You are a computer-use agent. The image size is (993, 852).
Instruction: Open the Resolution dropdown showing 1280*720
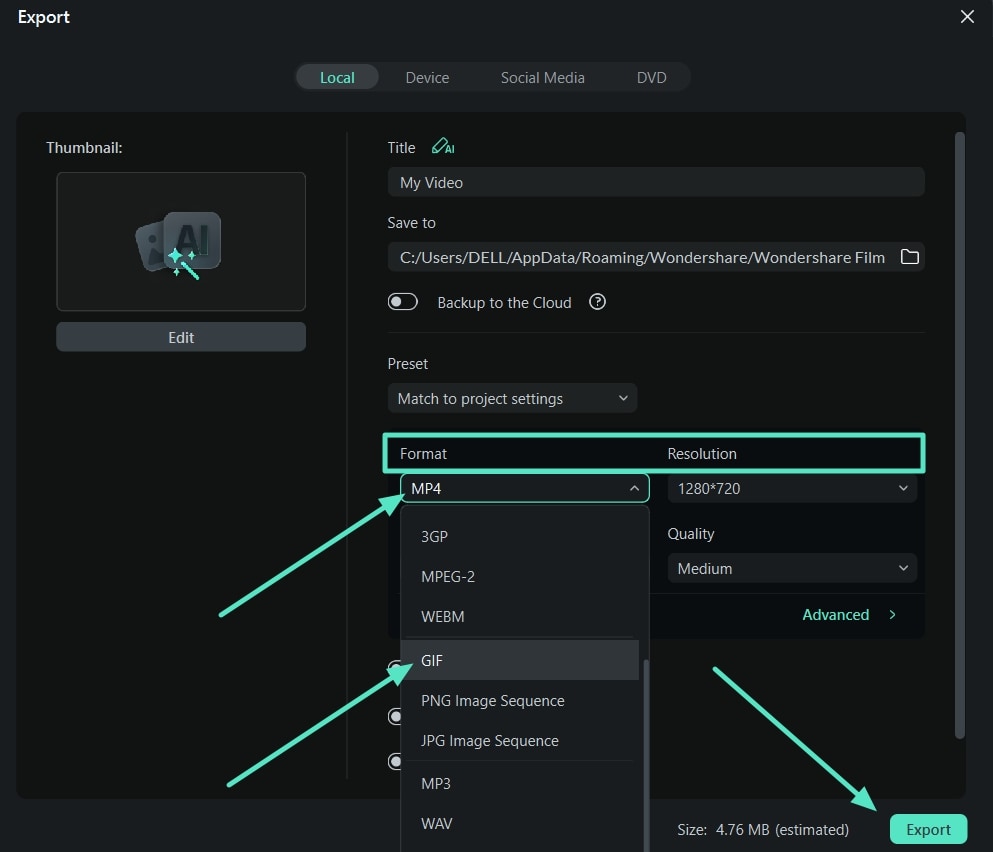pos(791,488)
